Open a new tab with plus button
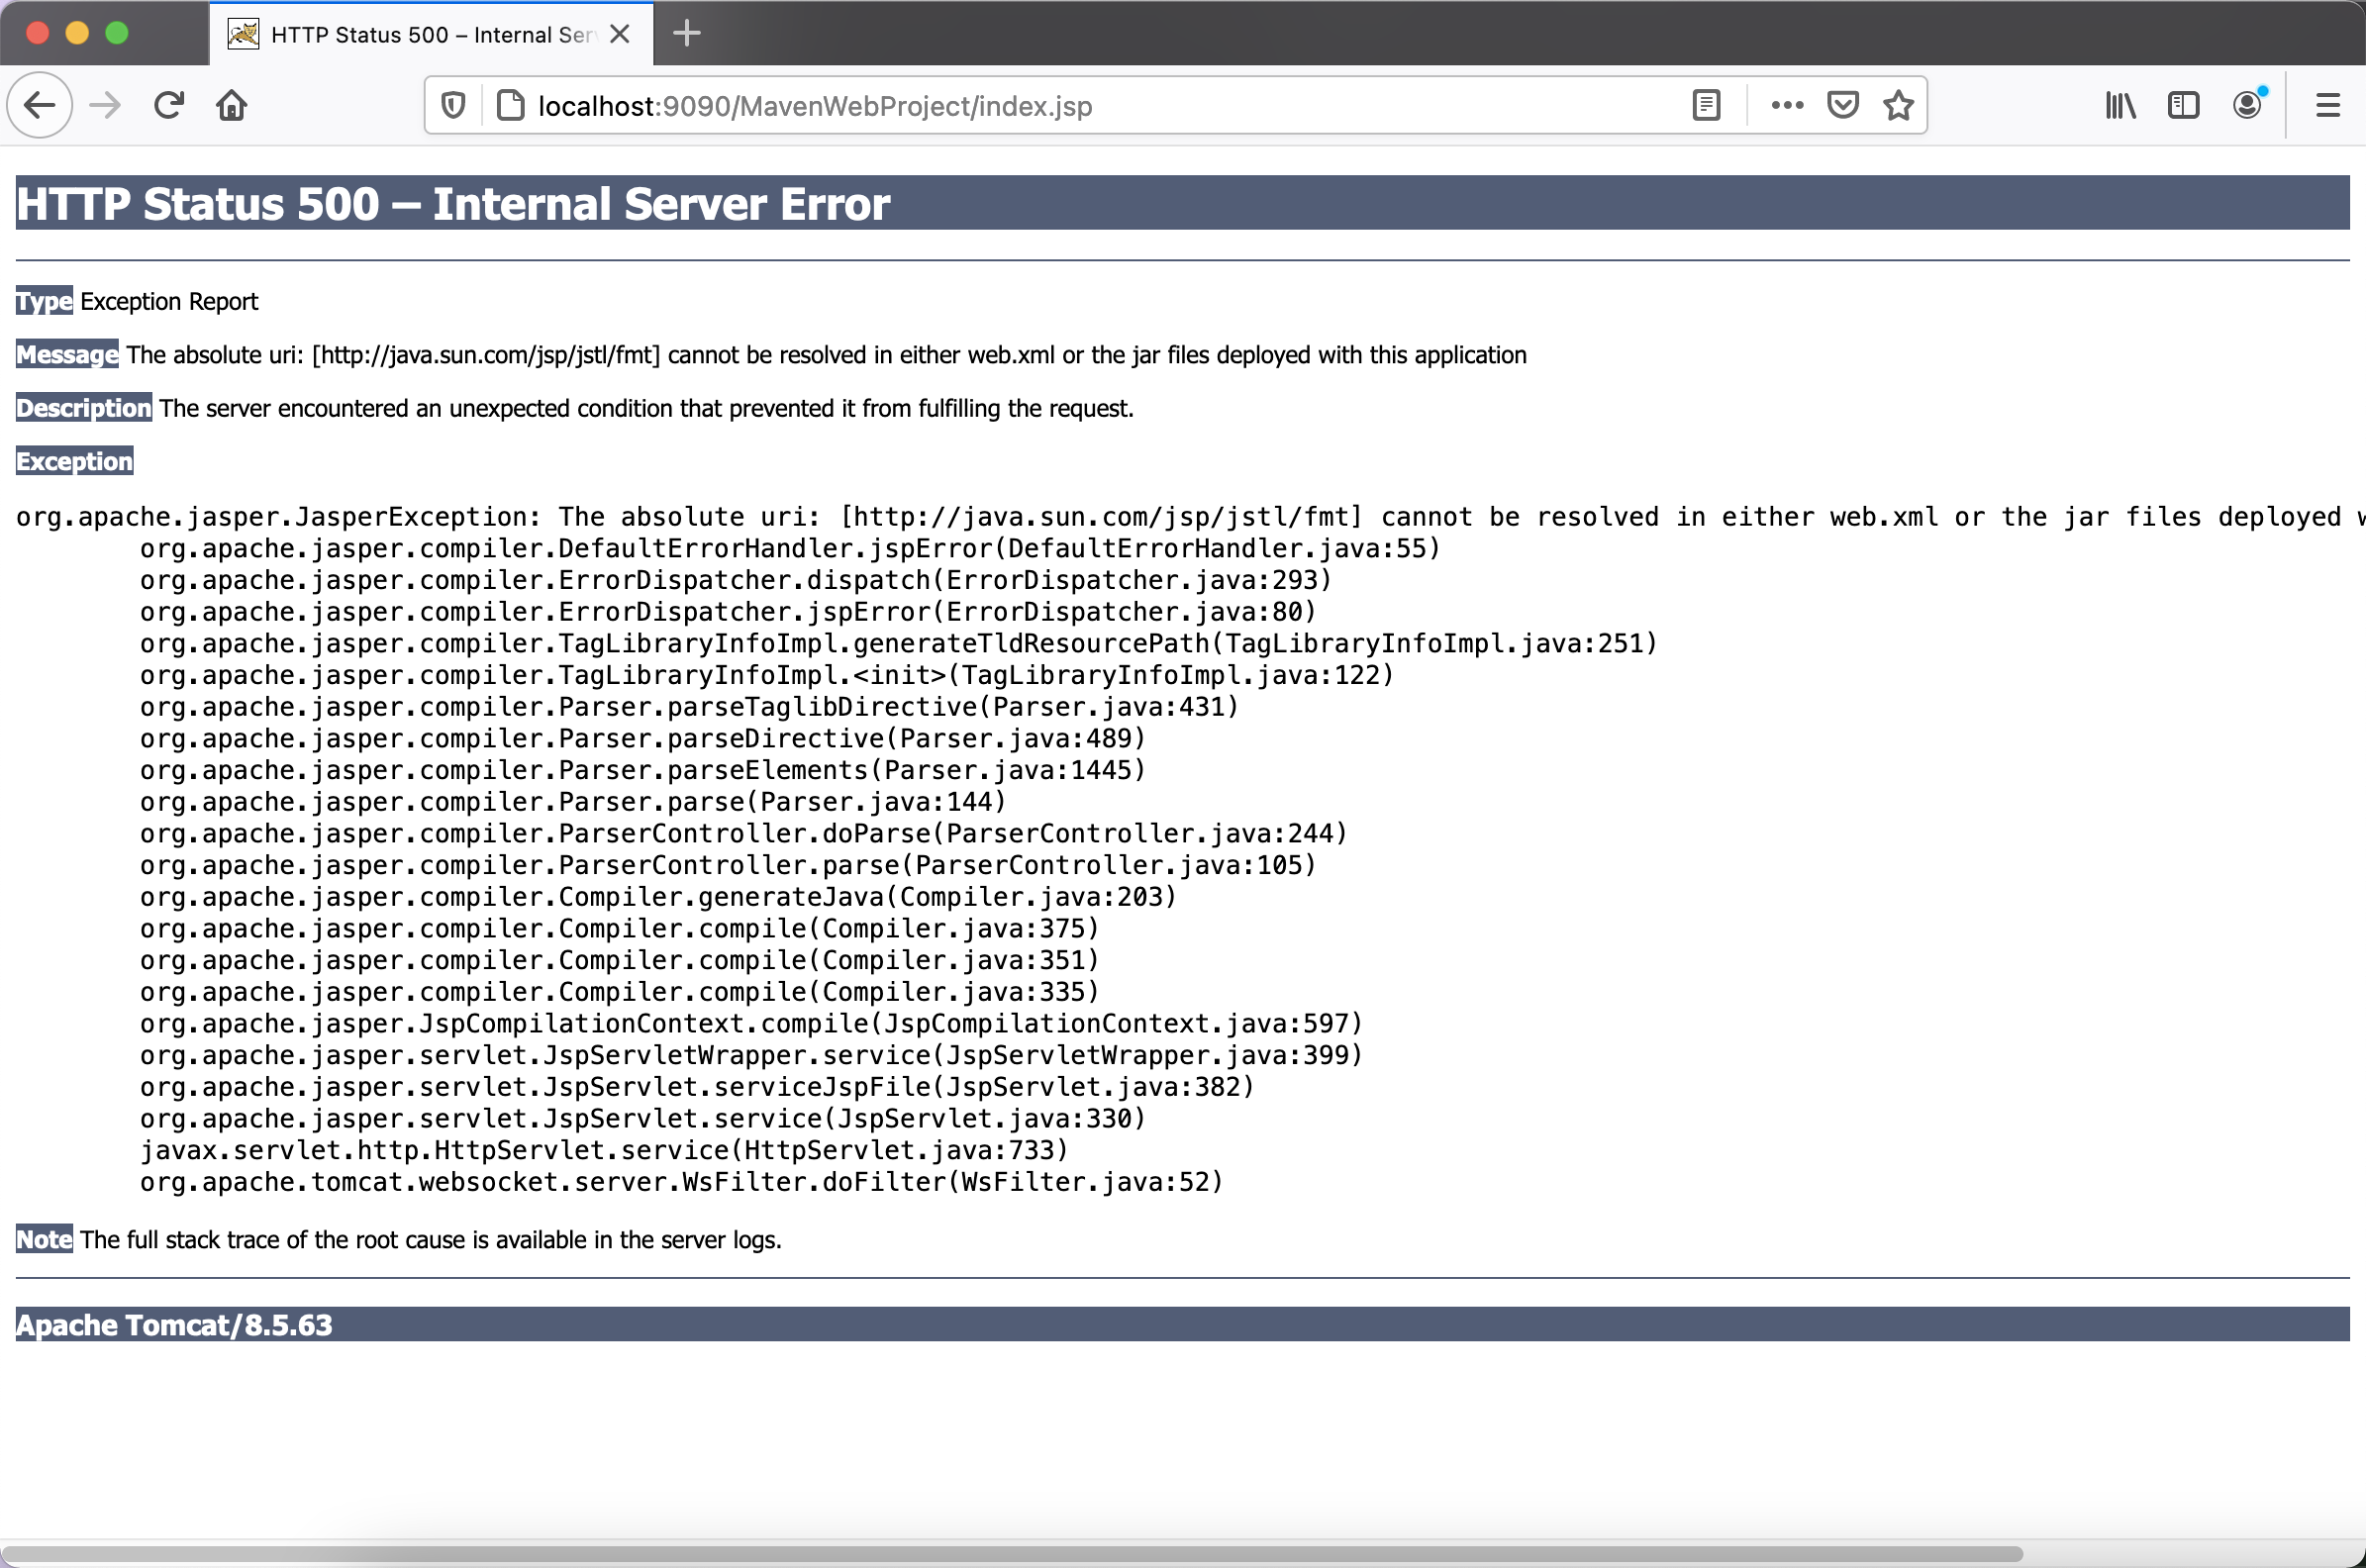Viewport: 2366px width, 1568px height. coord(687,33)
